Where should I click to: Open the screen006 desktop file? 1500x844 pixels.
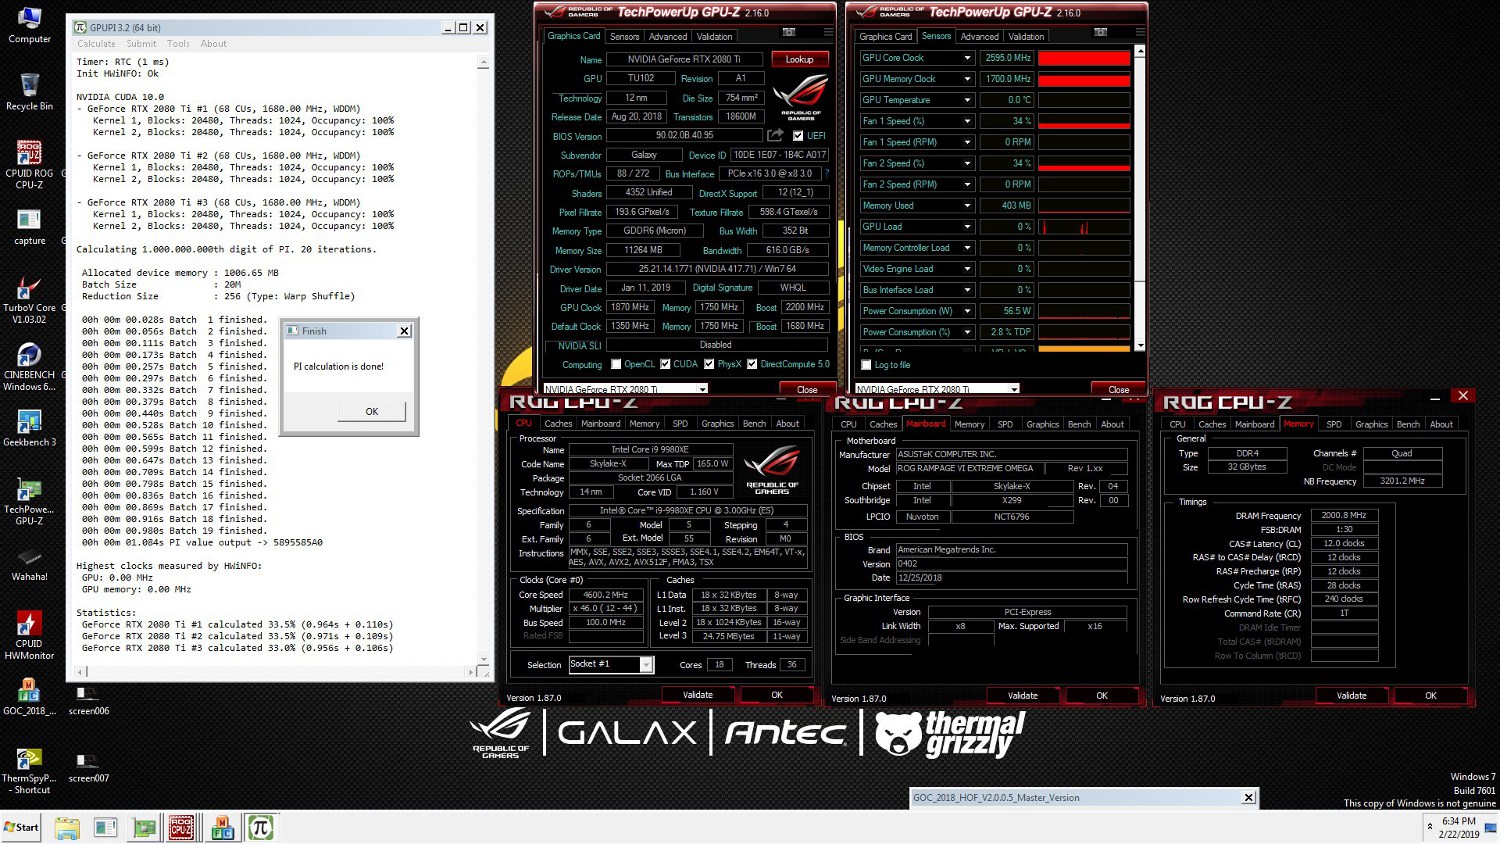coord(88,700)
